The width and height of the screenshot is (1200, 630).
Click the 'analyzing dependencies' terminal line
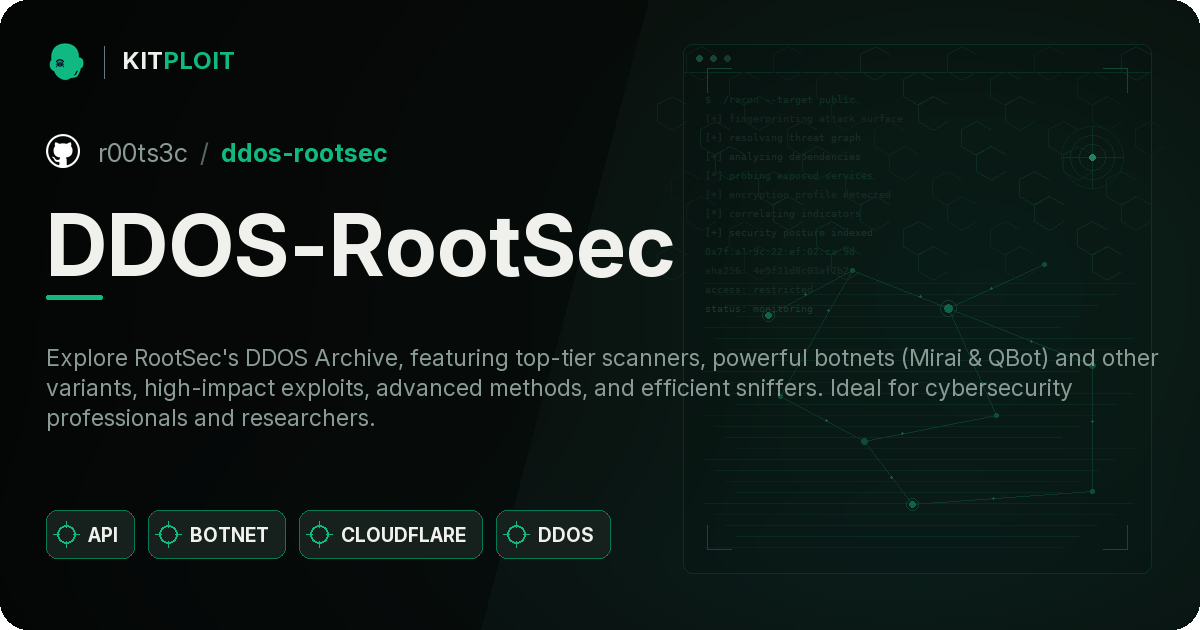coord(782,157)
